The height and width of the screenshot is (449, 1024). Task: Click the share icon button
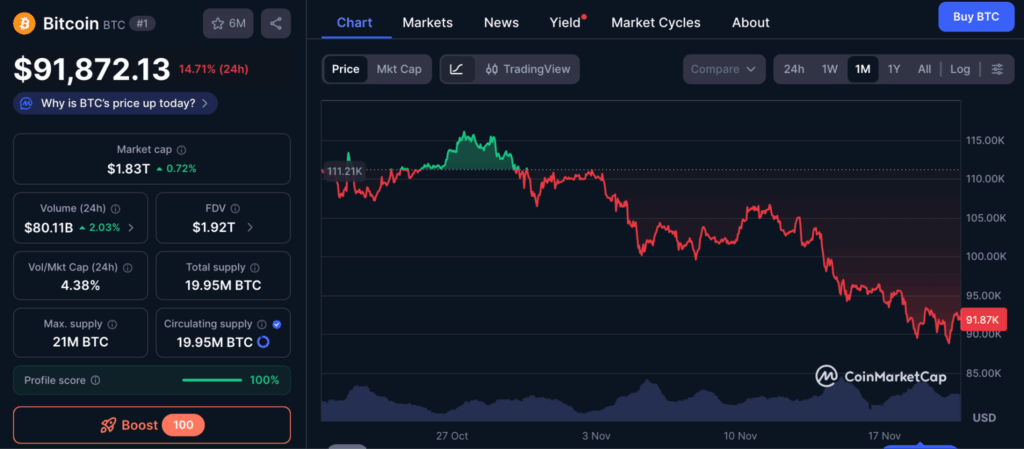click(276, 23)
